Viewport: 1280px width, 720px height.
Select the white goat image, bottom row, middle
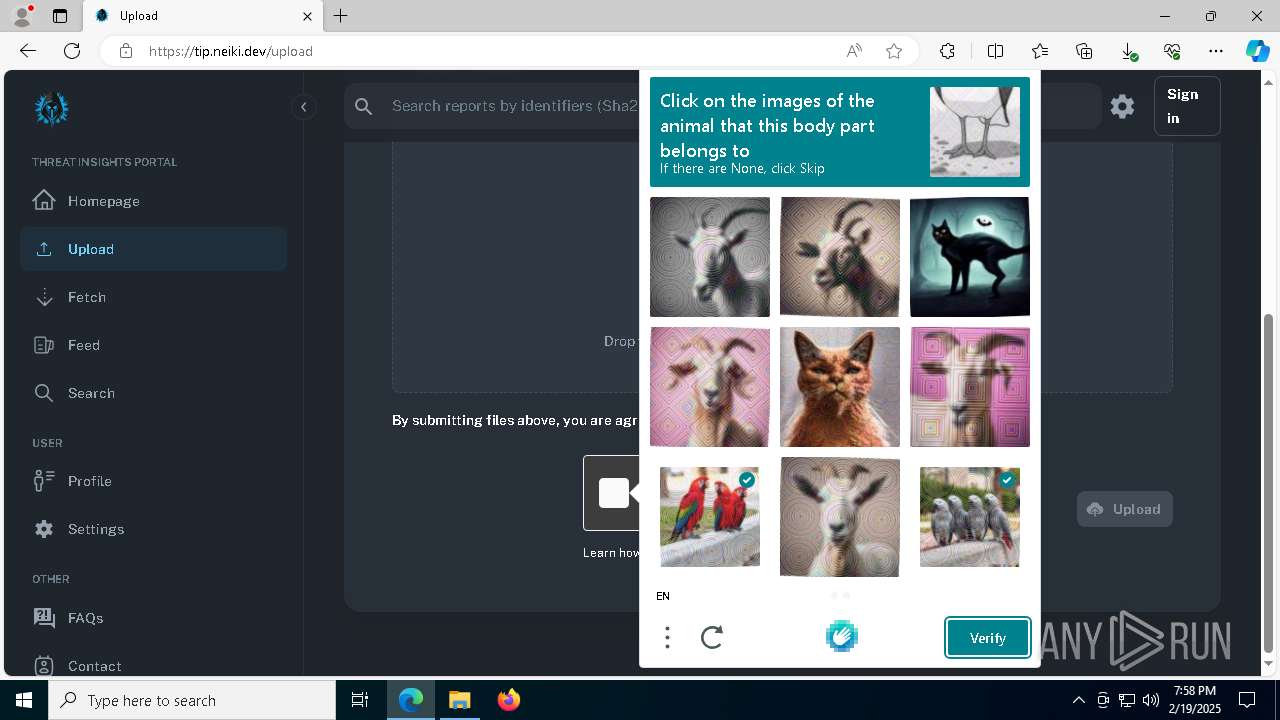[x=840, y=517]
